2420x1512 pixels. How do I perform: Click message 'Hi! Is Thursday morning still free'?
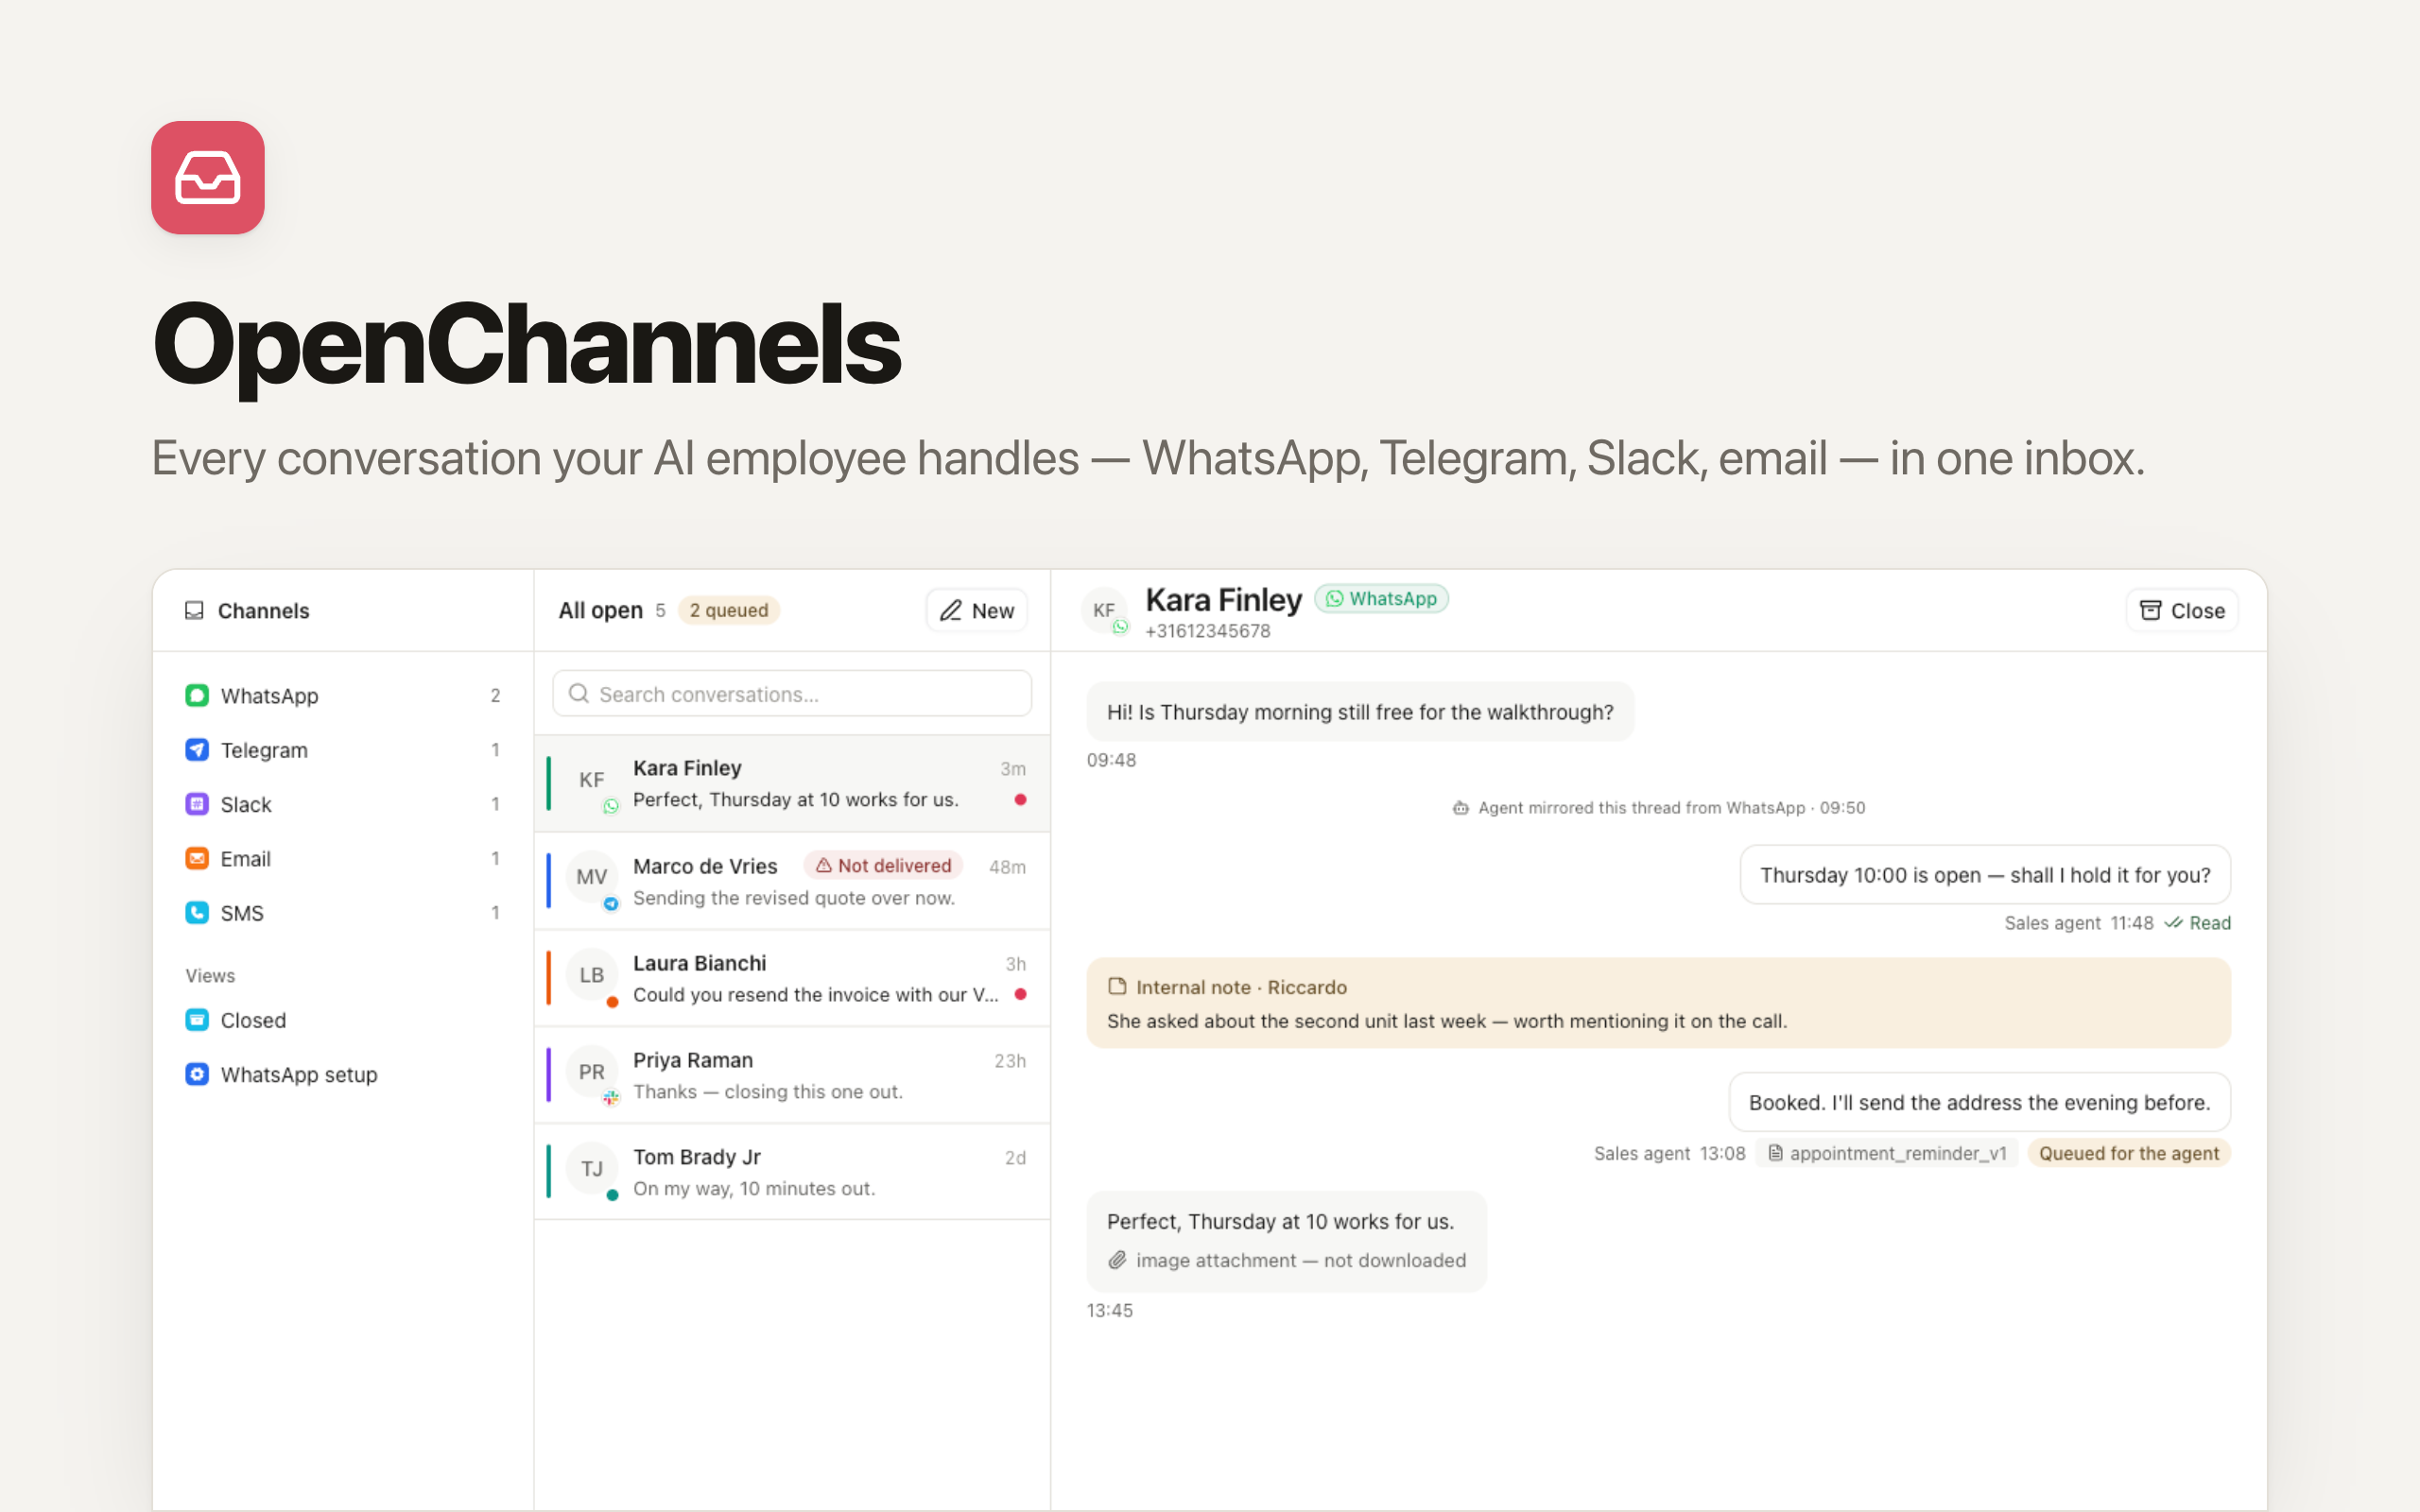[1360, 712]
